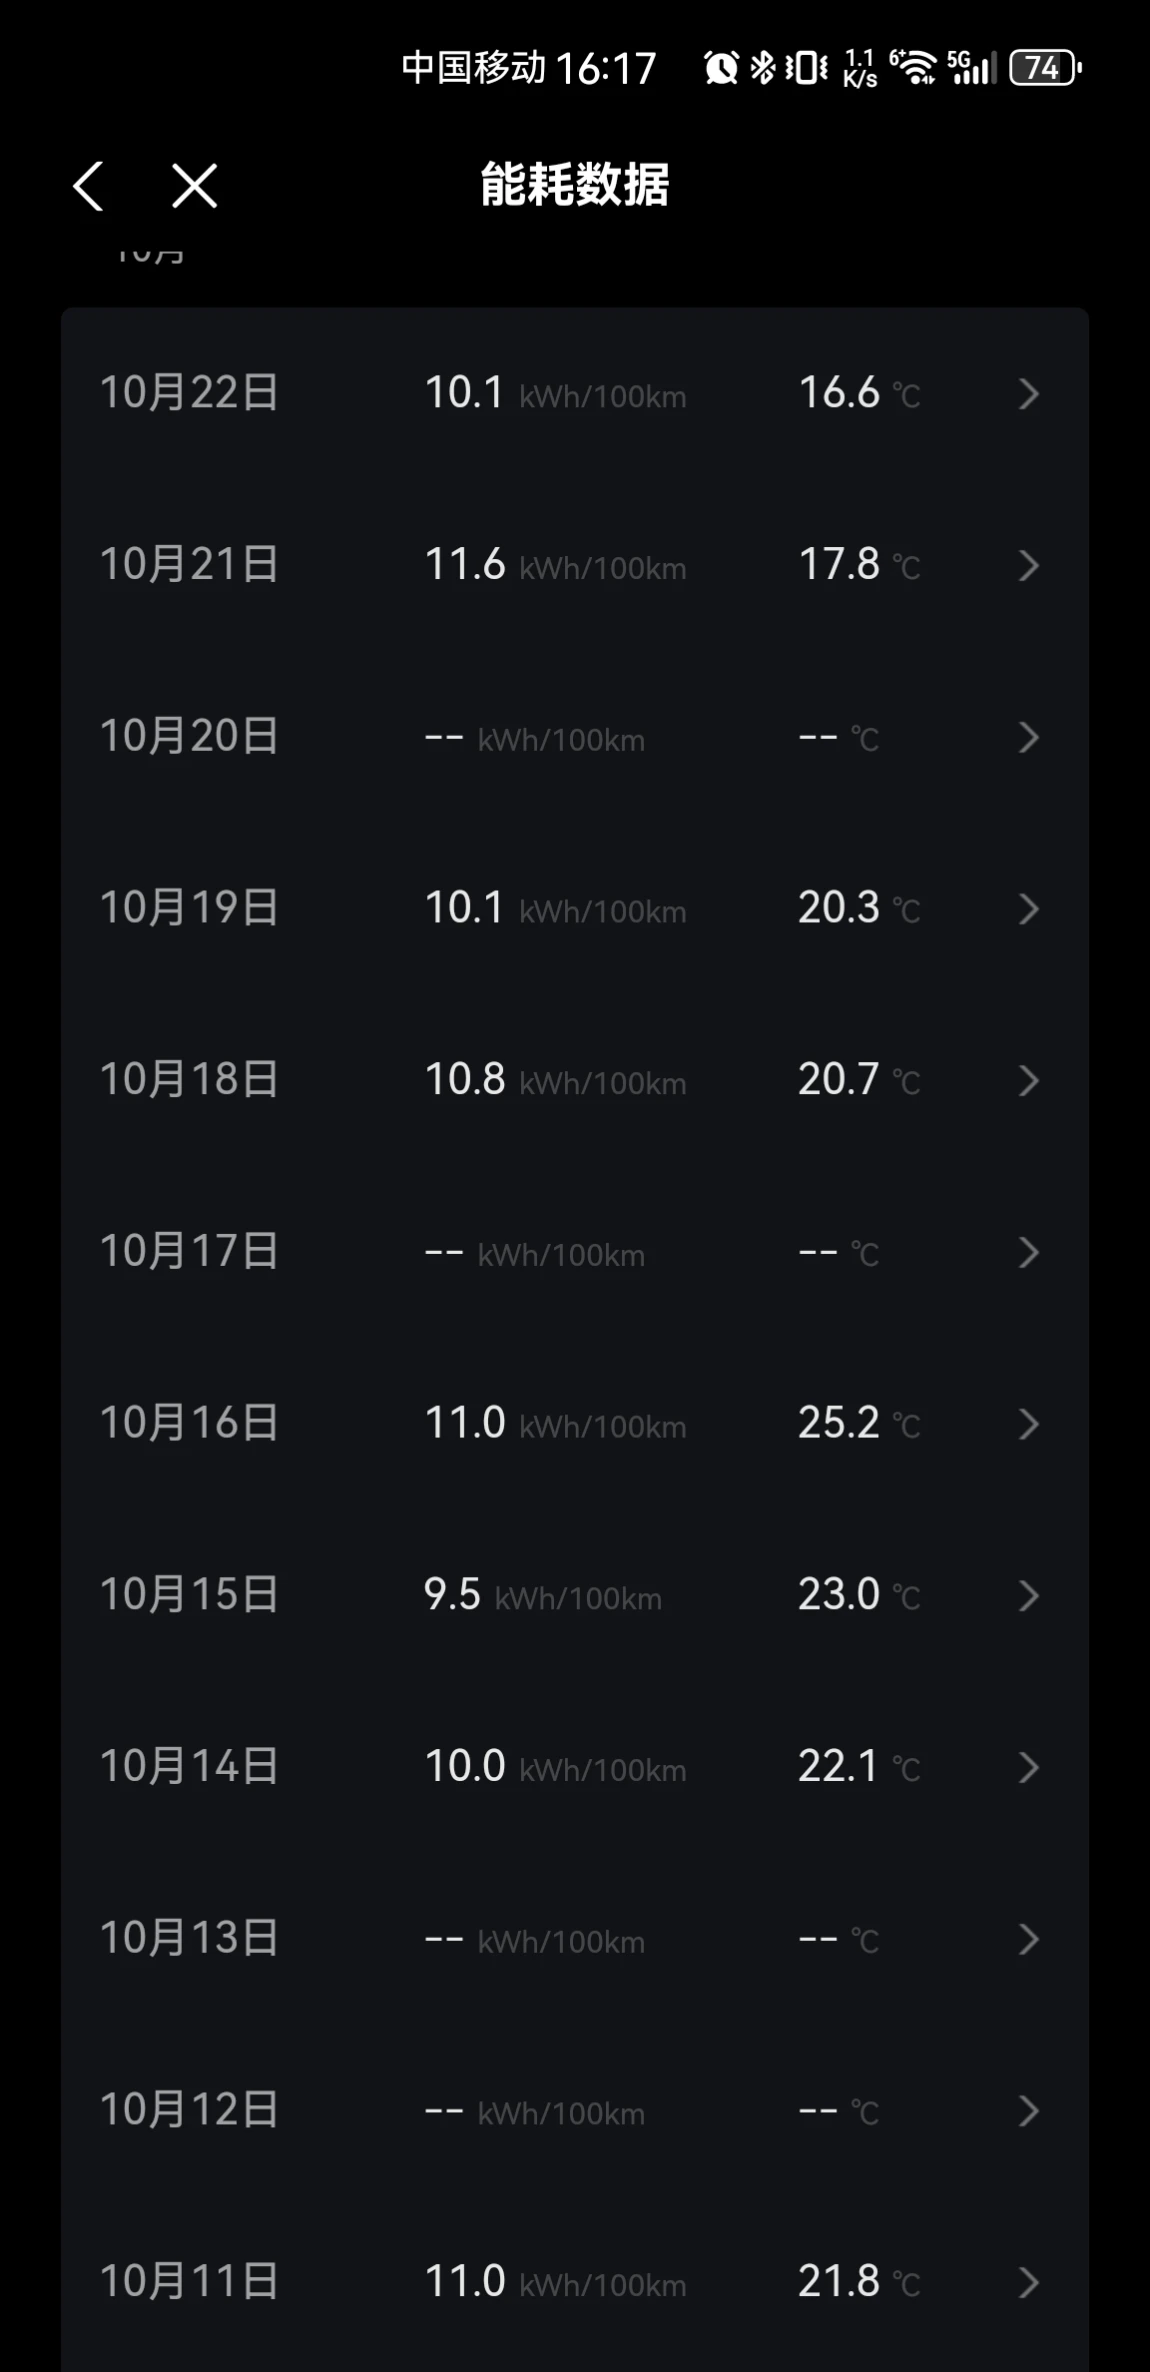This screenshot has height=2372, width=1150.
Task: Expand details chevron for 10月22日
Action: tap(1028, 394)
